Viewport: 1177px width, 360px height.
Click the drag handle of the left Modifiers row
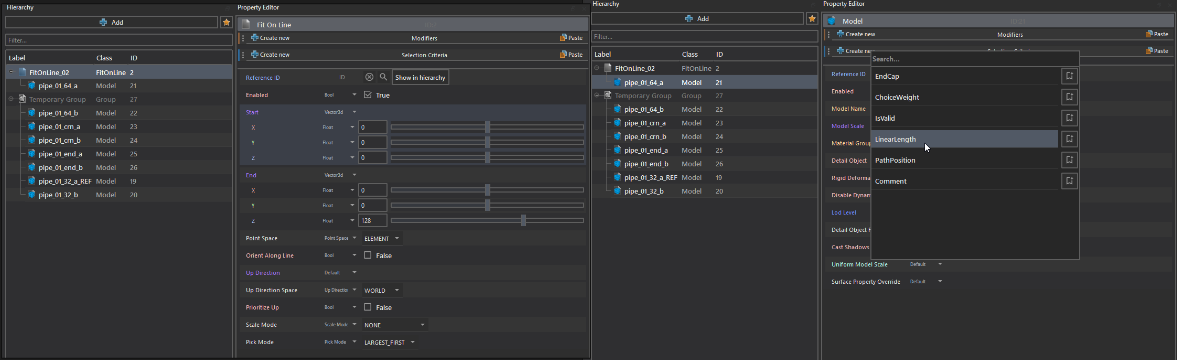(242, 38)
